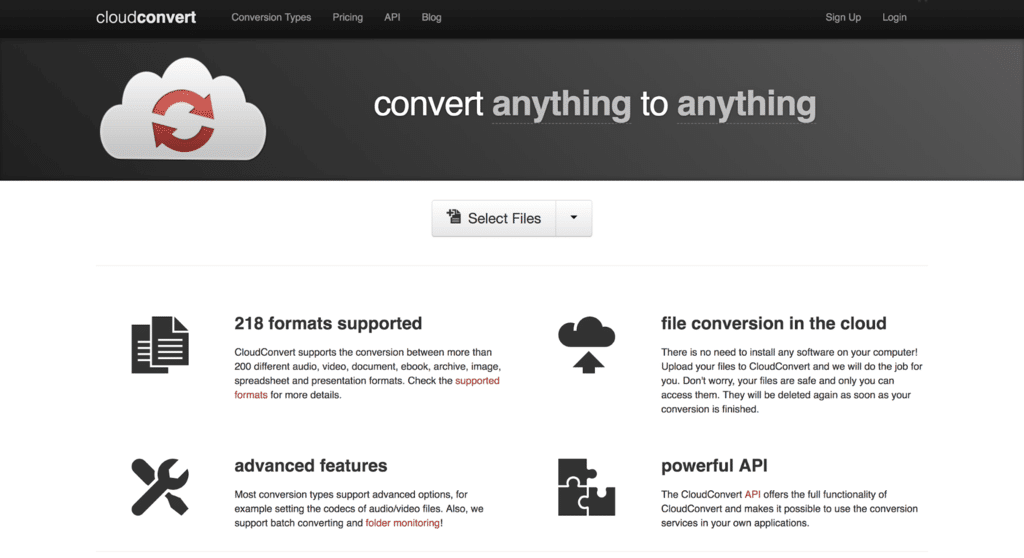Click the cloud upload icon
The image size is (1024, 558).
586,345
